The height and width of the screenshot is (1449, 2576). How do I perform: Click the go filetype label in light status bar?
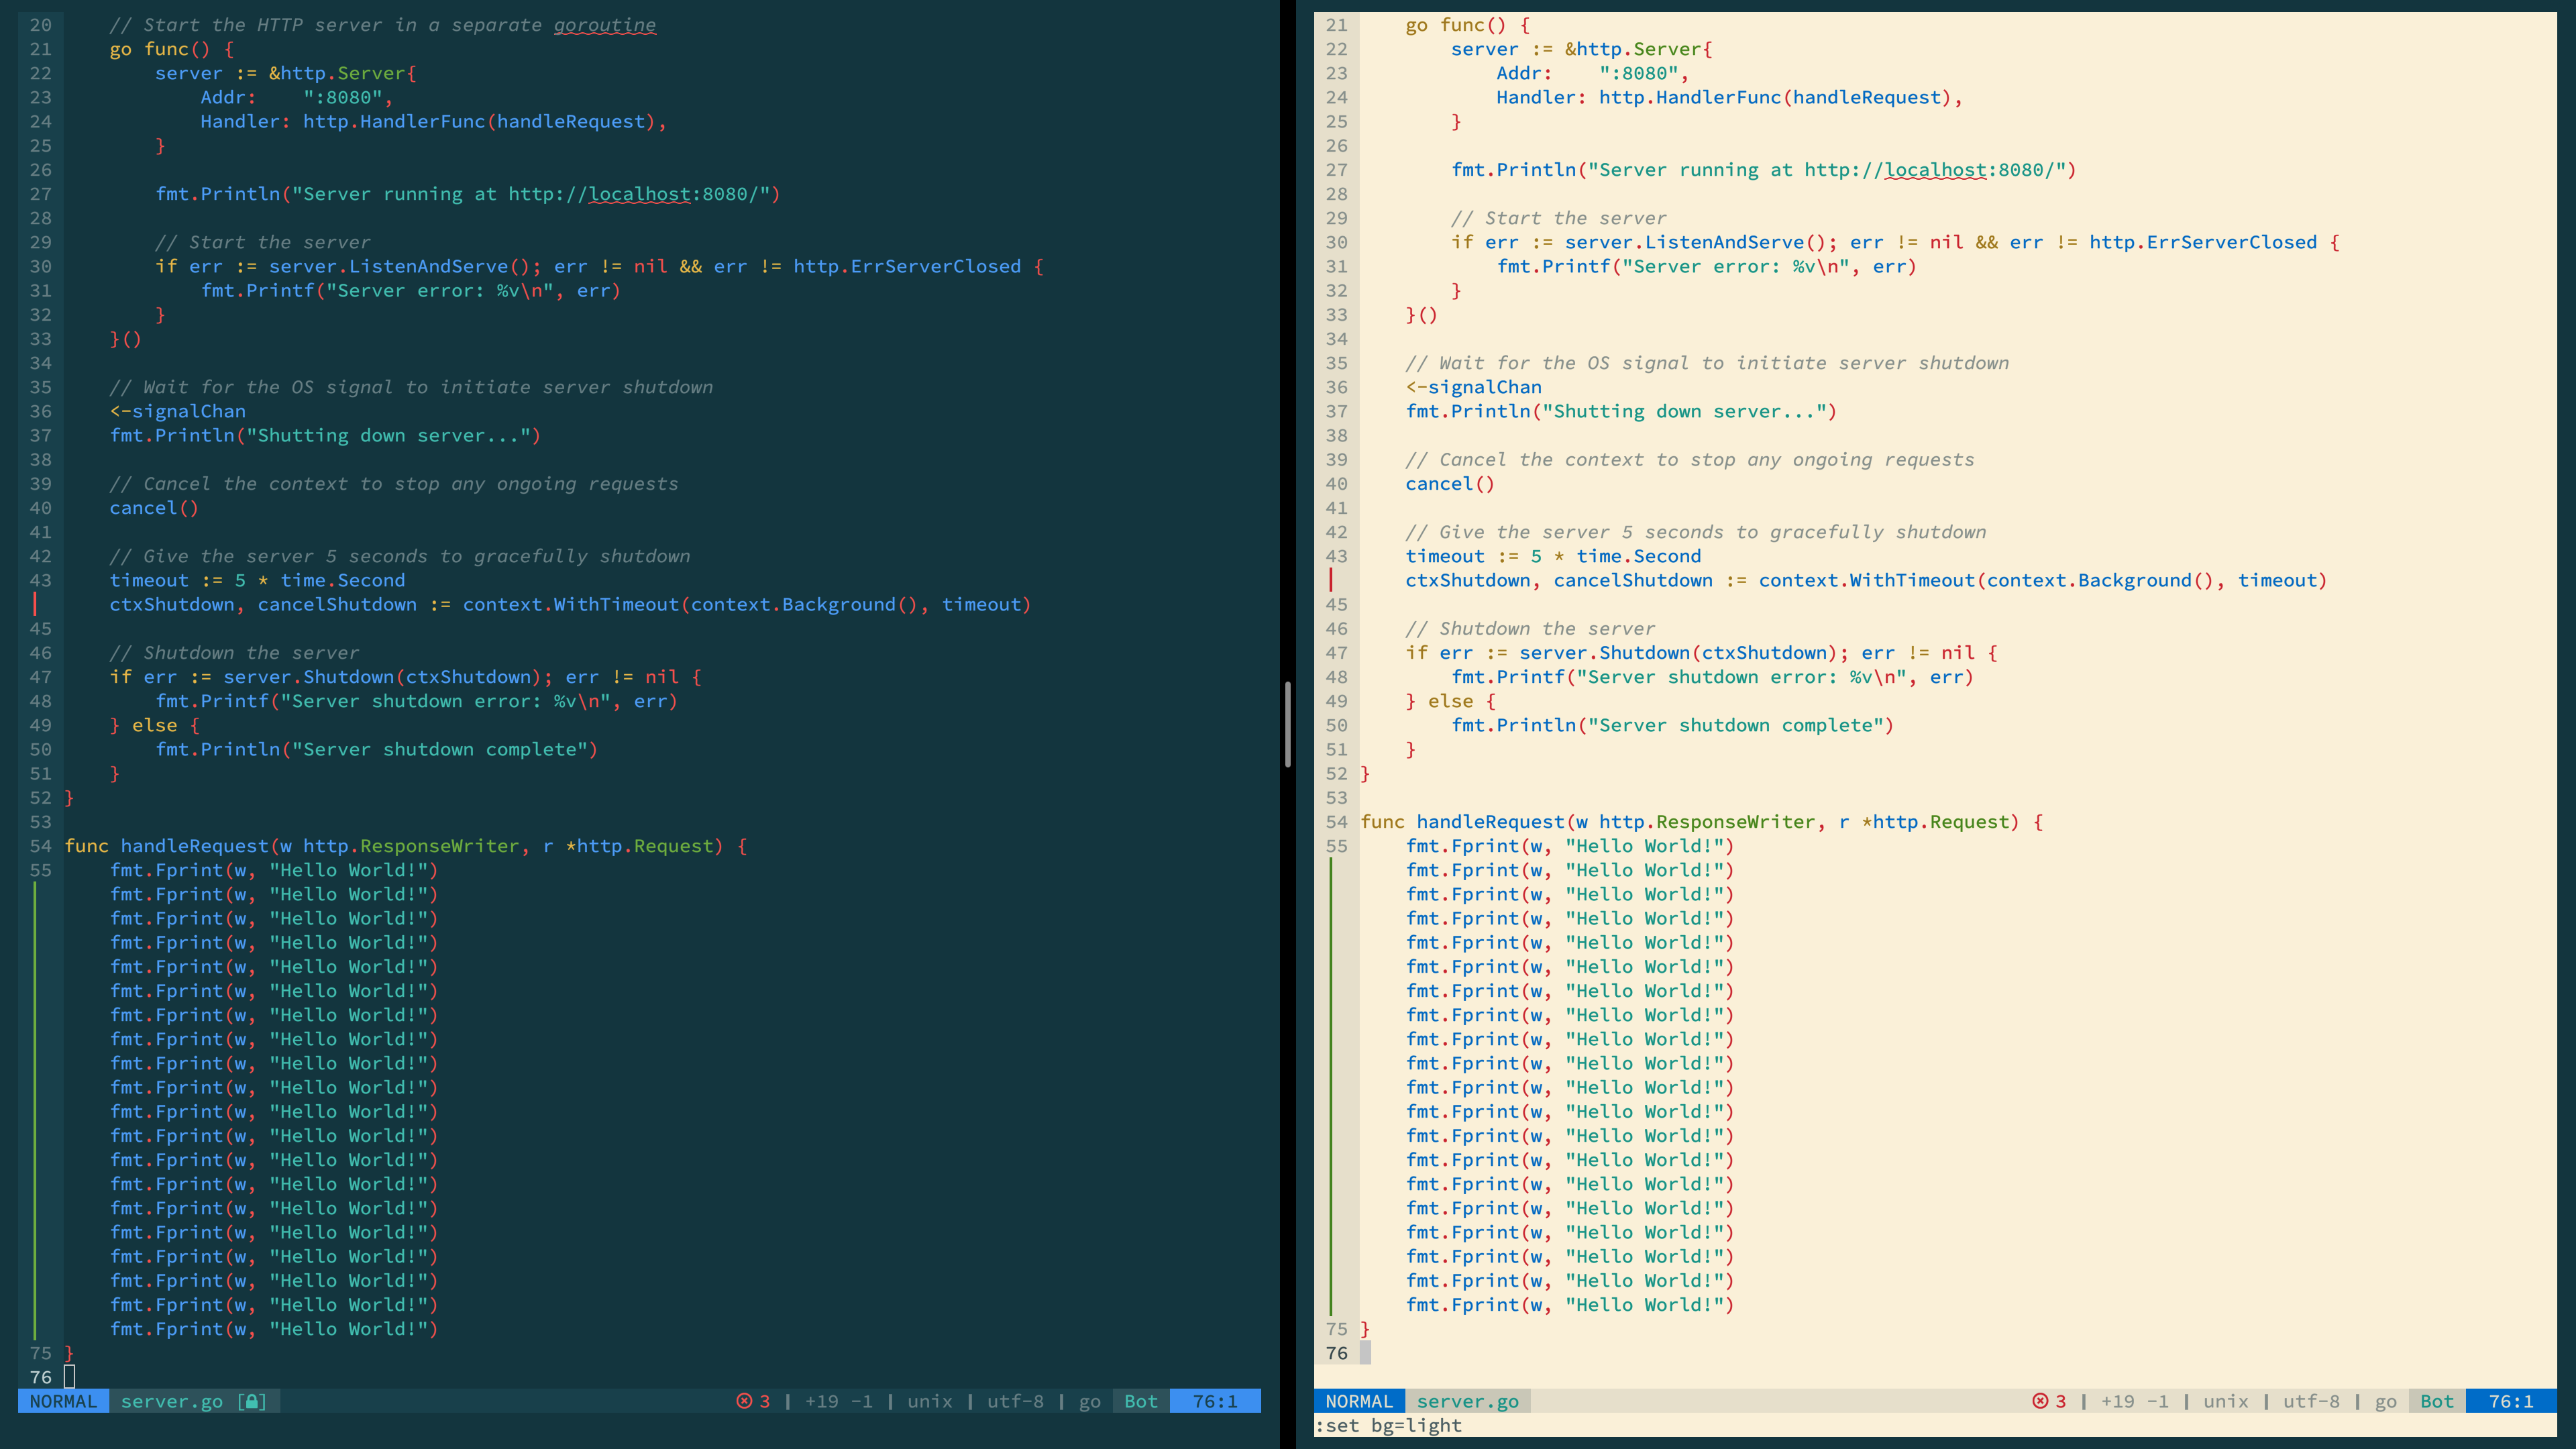(x=2386, y=1401)
